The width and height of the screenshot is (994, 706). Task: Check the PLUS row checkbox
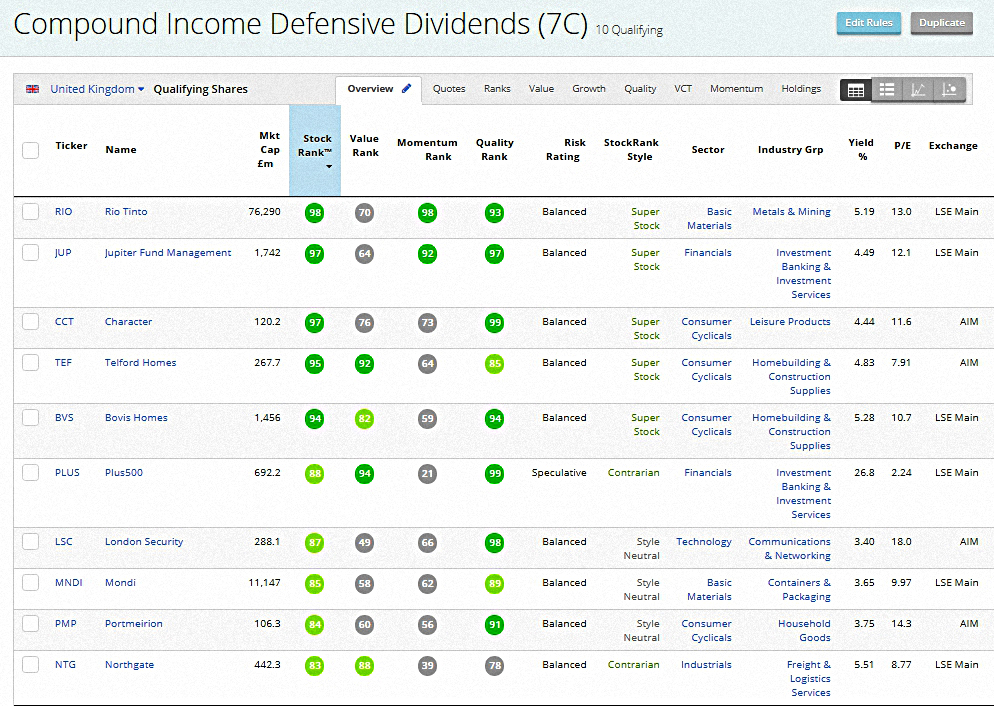coord(30,473)
